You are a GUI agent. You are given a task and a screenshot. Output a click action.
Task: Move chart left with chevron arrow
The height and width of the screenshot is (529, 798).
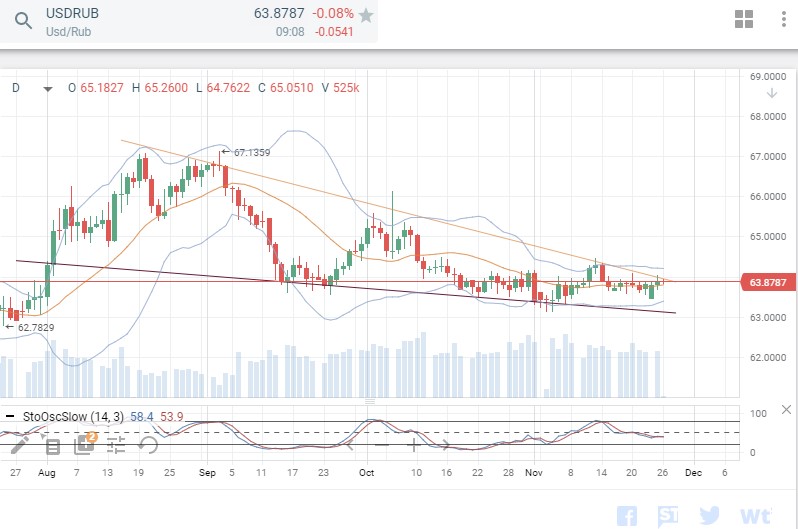(350, 445)
